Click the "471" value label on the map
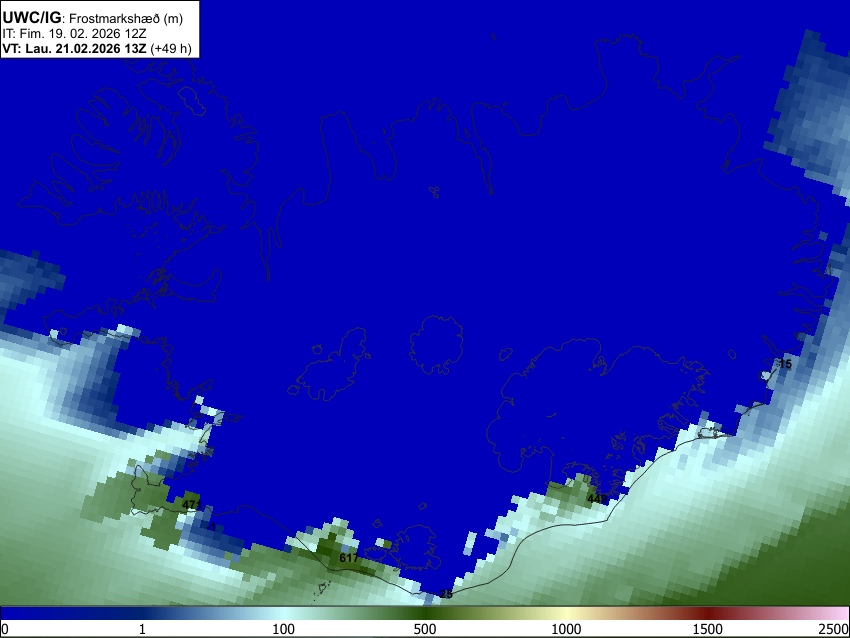The height and width of the screenshot is (638, 850). 191,505
